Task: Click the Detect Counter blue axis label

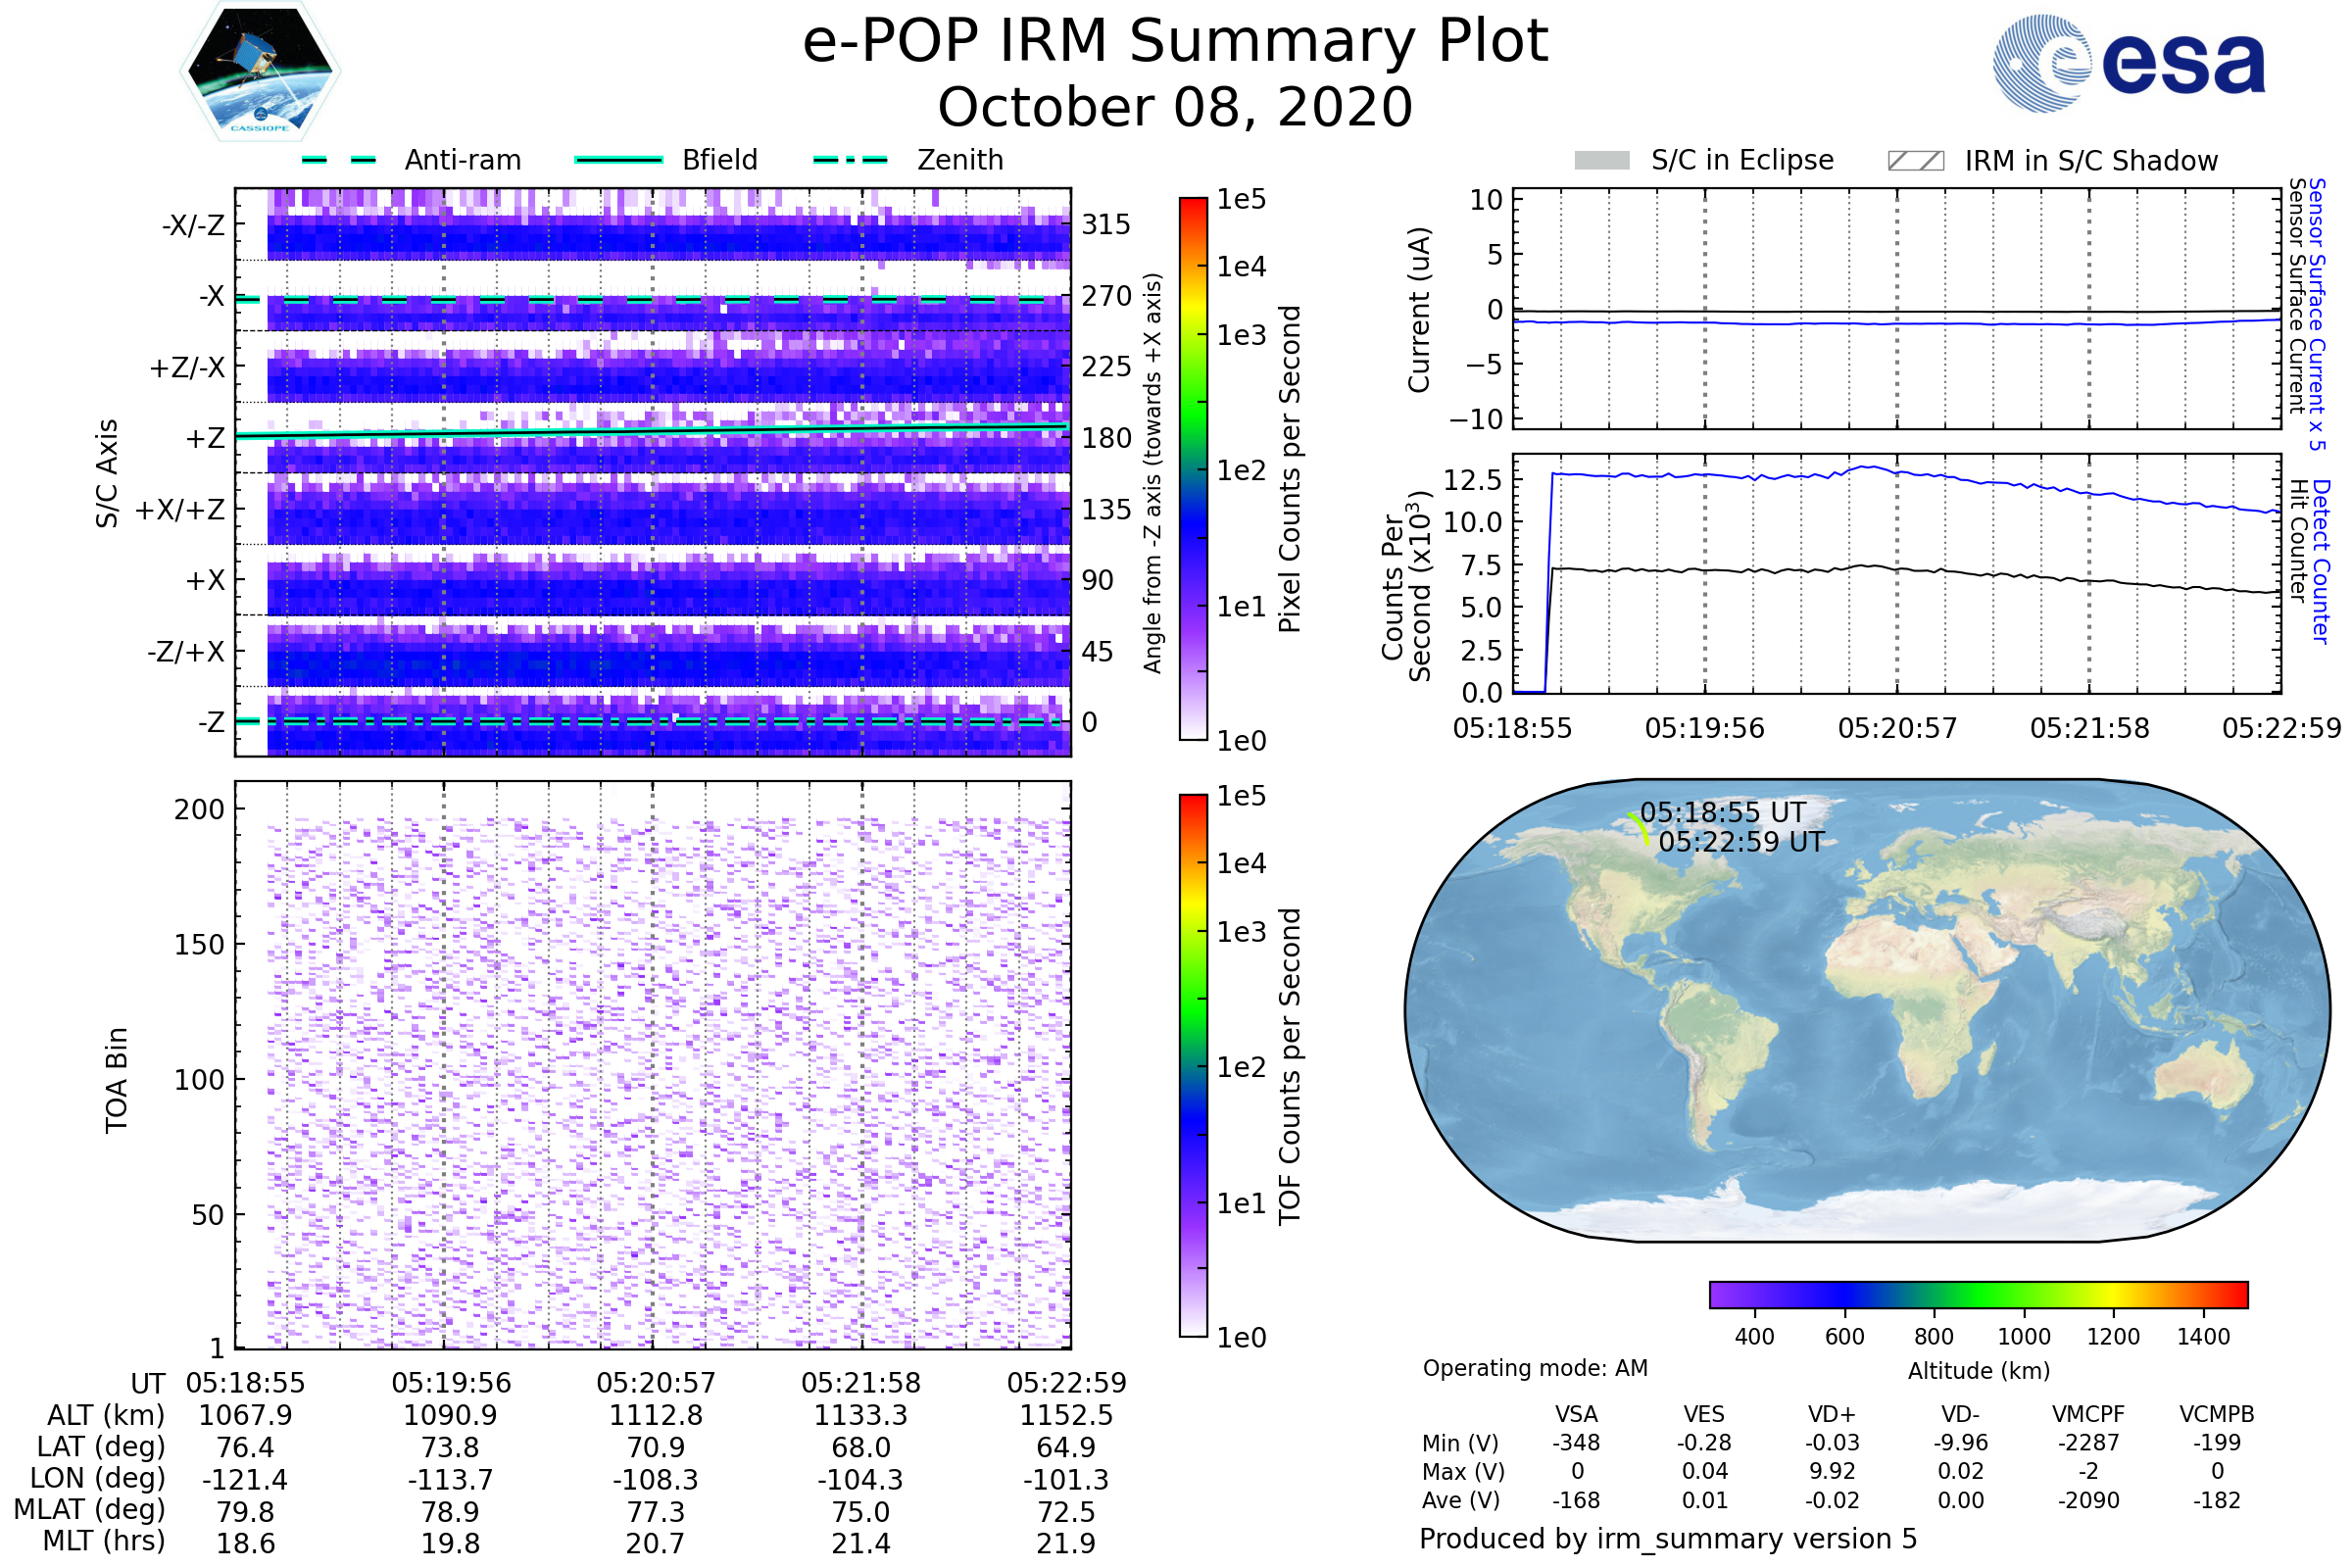Action: (x=2322, y=561)
